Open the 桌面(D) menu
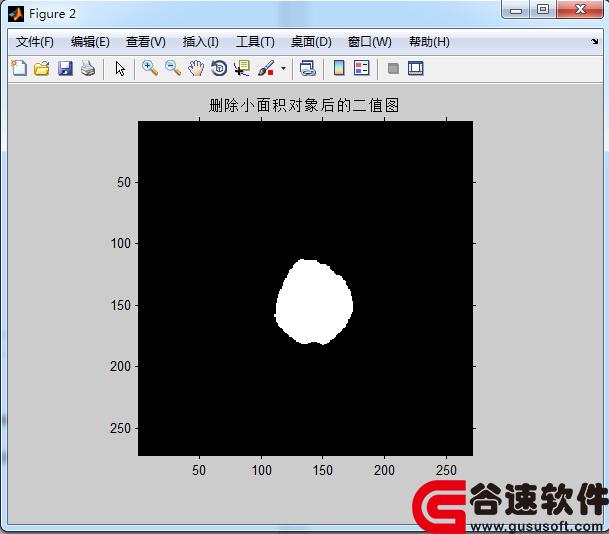 point(311,42)
